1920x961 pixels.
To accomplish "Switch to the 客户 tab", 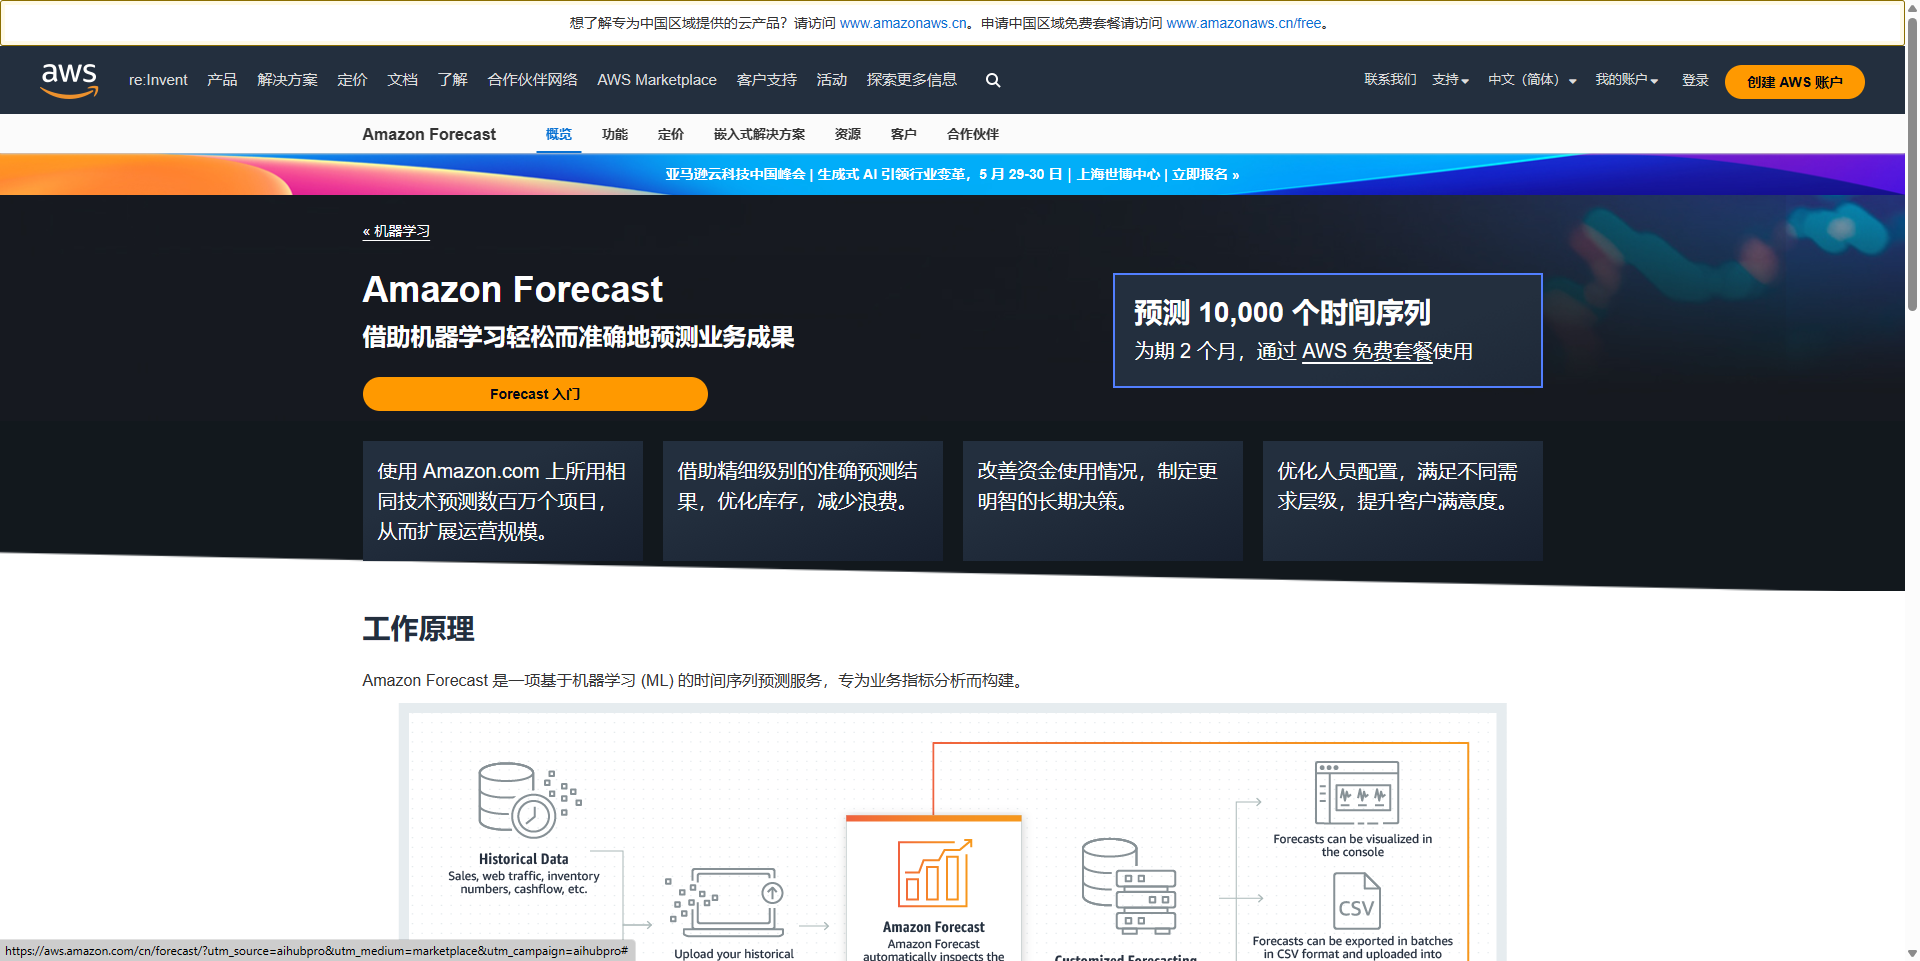I will [x=904, y=134].
